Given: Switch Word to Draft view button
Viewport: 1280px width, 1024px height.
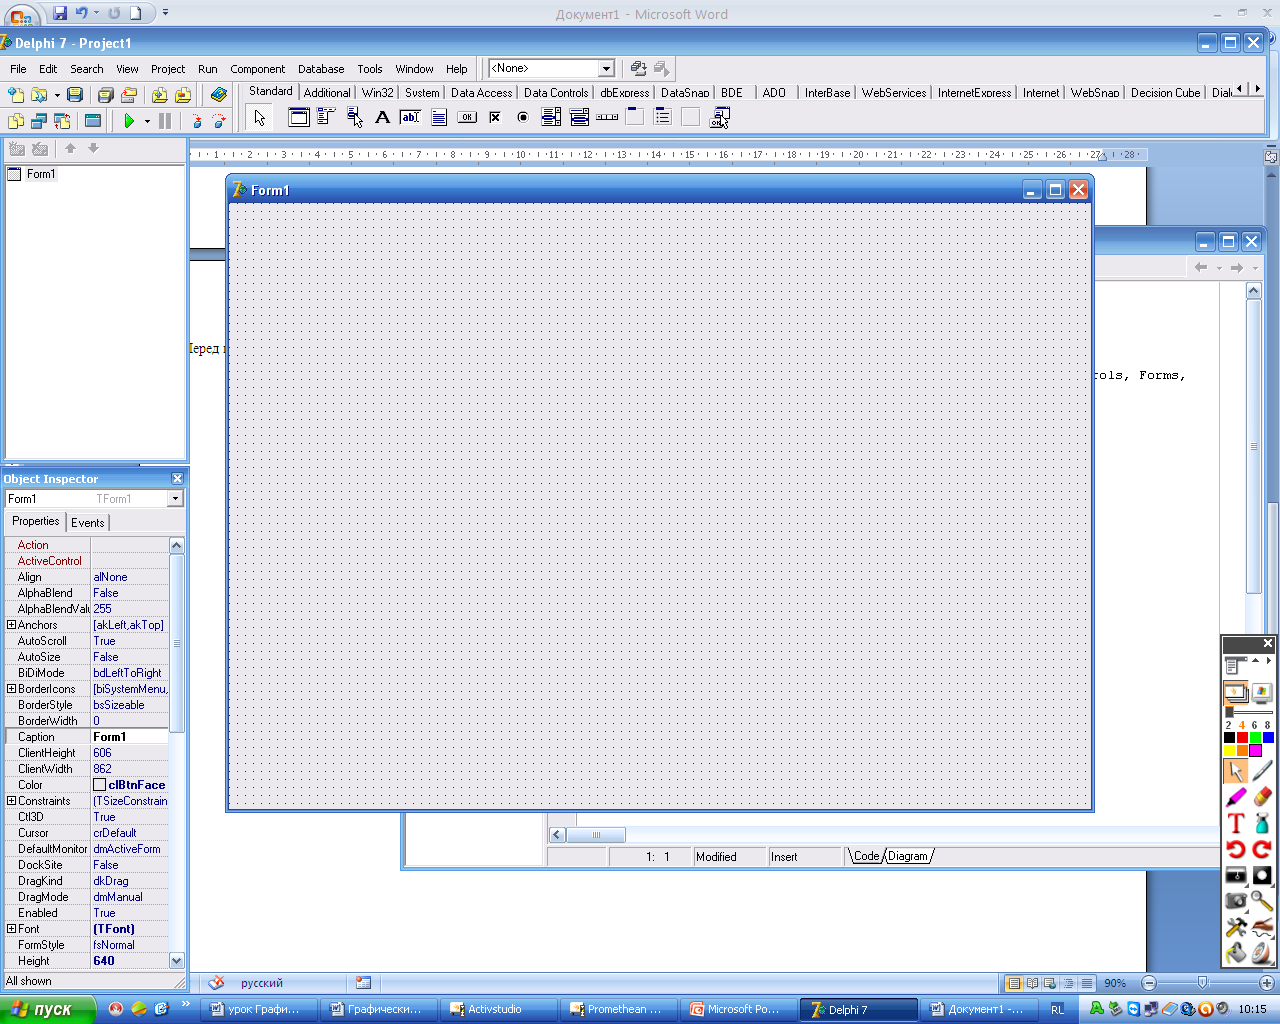Looking at the screenshot, I should (1087, 983).
